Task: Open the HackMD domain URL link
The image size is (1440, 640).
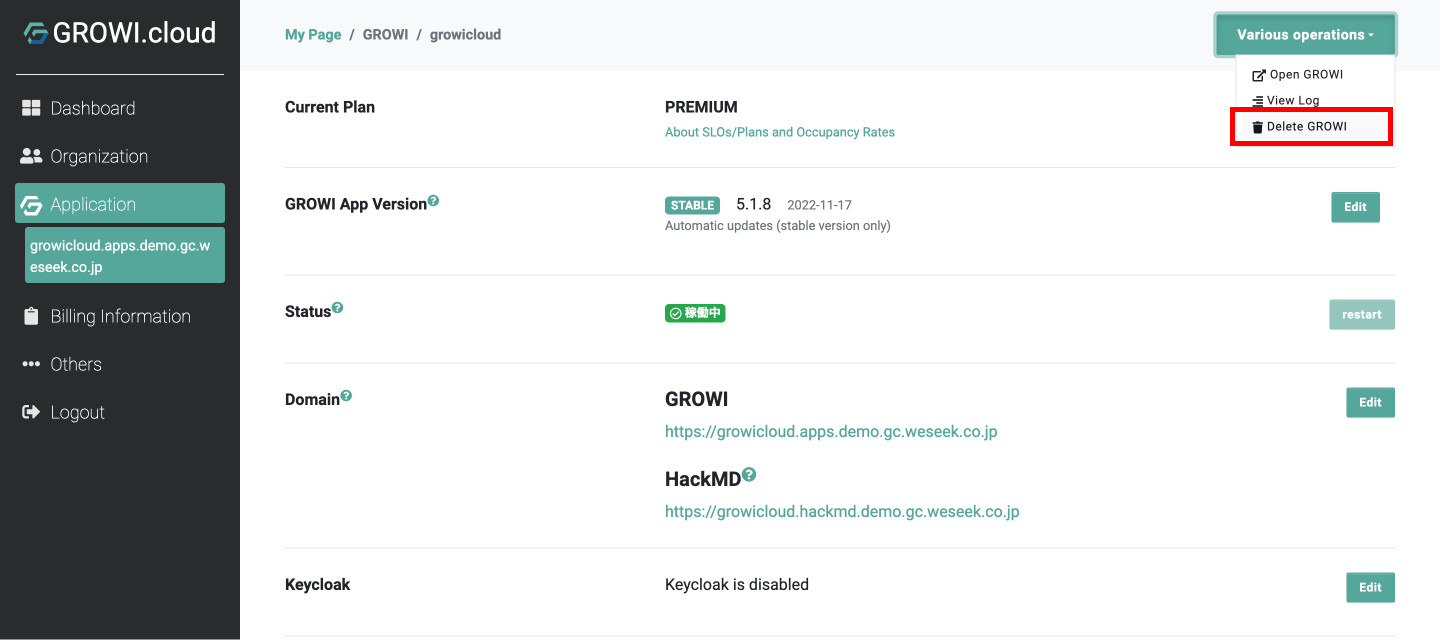Action: coord(842,511)
